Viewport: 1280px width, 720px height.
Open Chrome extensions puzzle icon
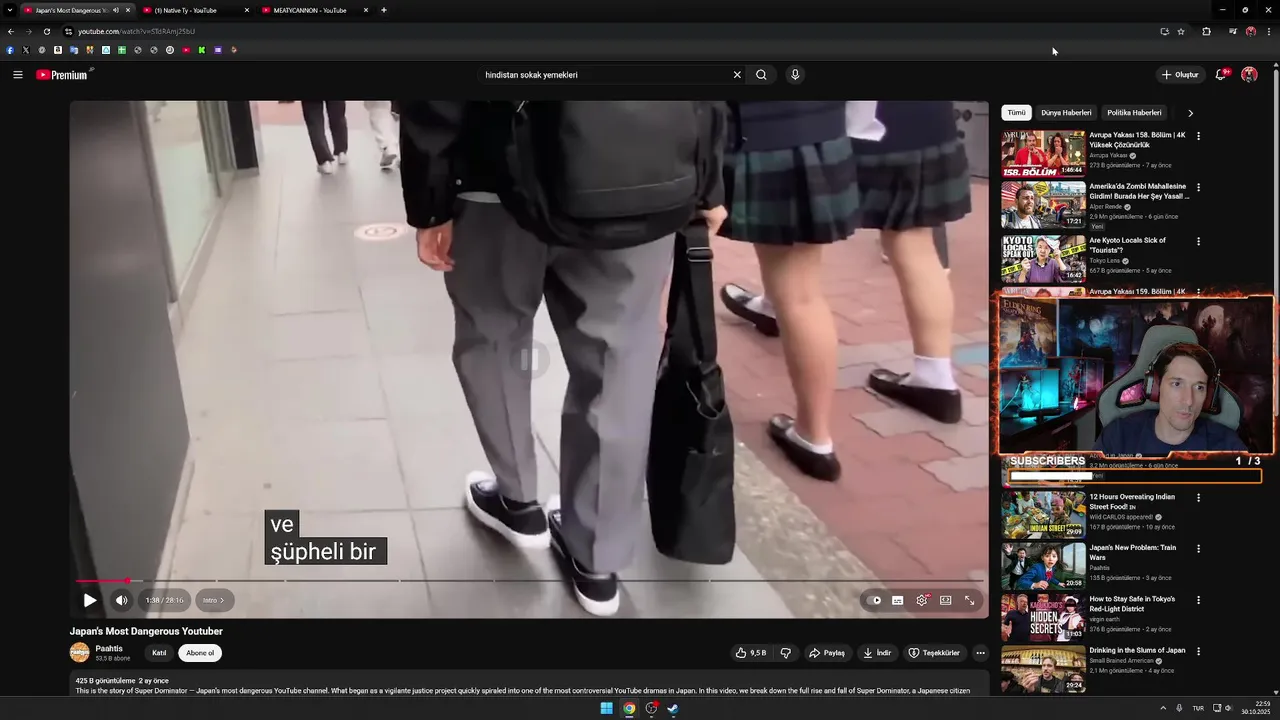pyautogui.click(x=1206, y=32)
